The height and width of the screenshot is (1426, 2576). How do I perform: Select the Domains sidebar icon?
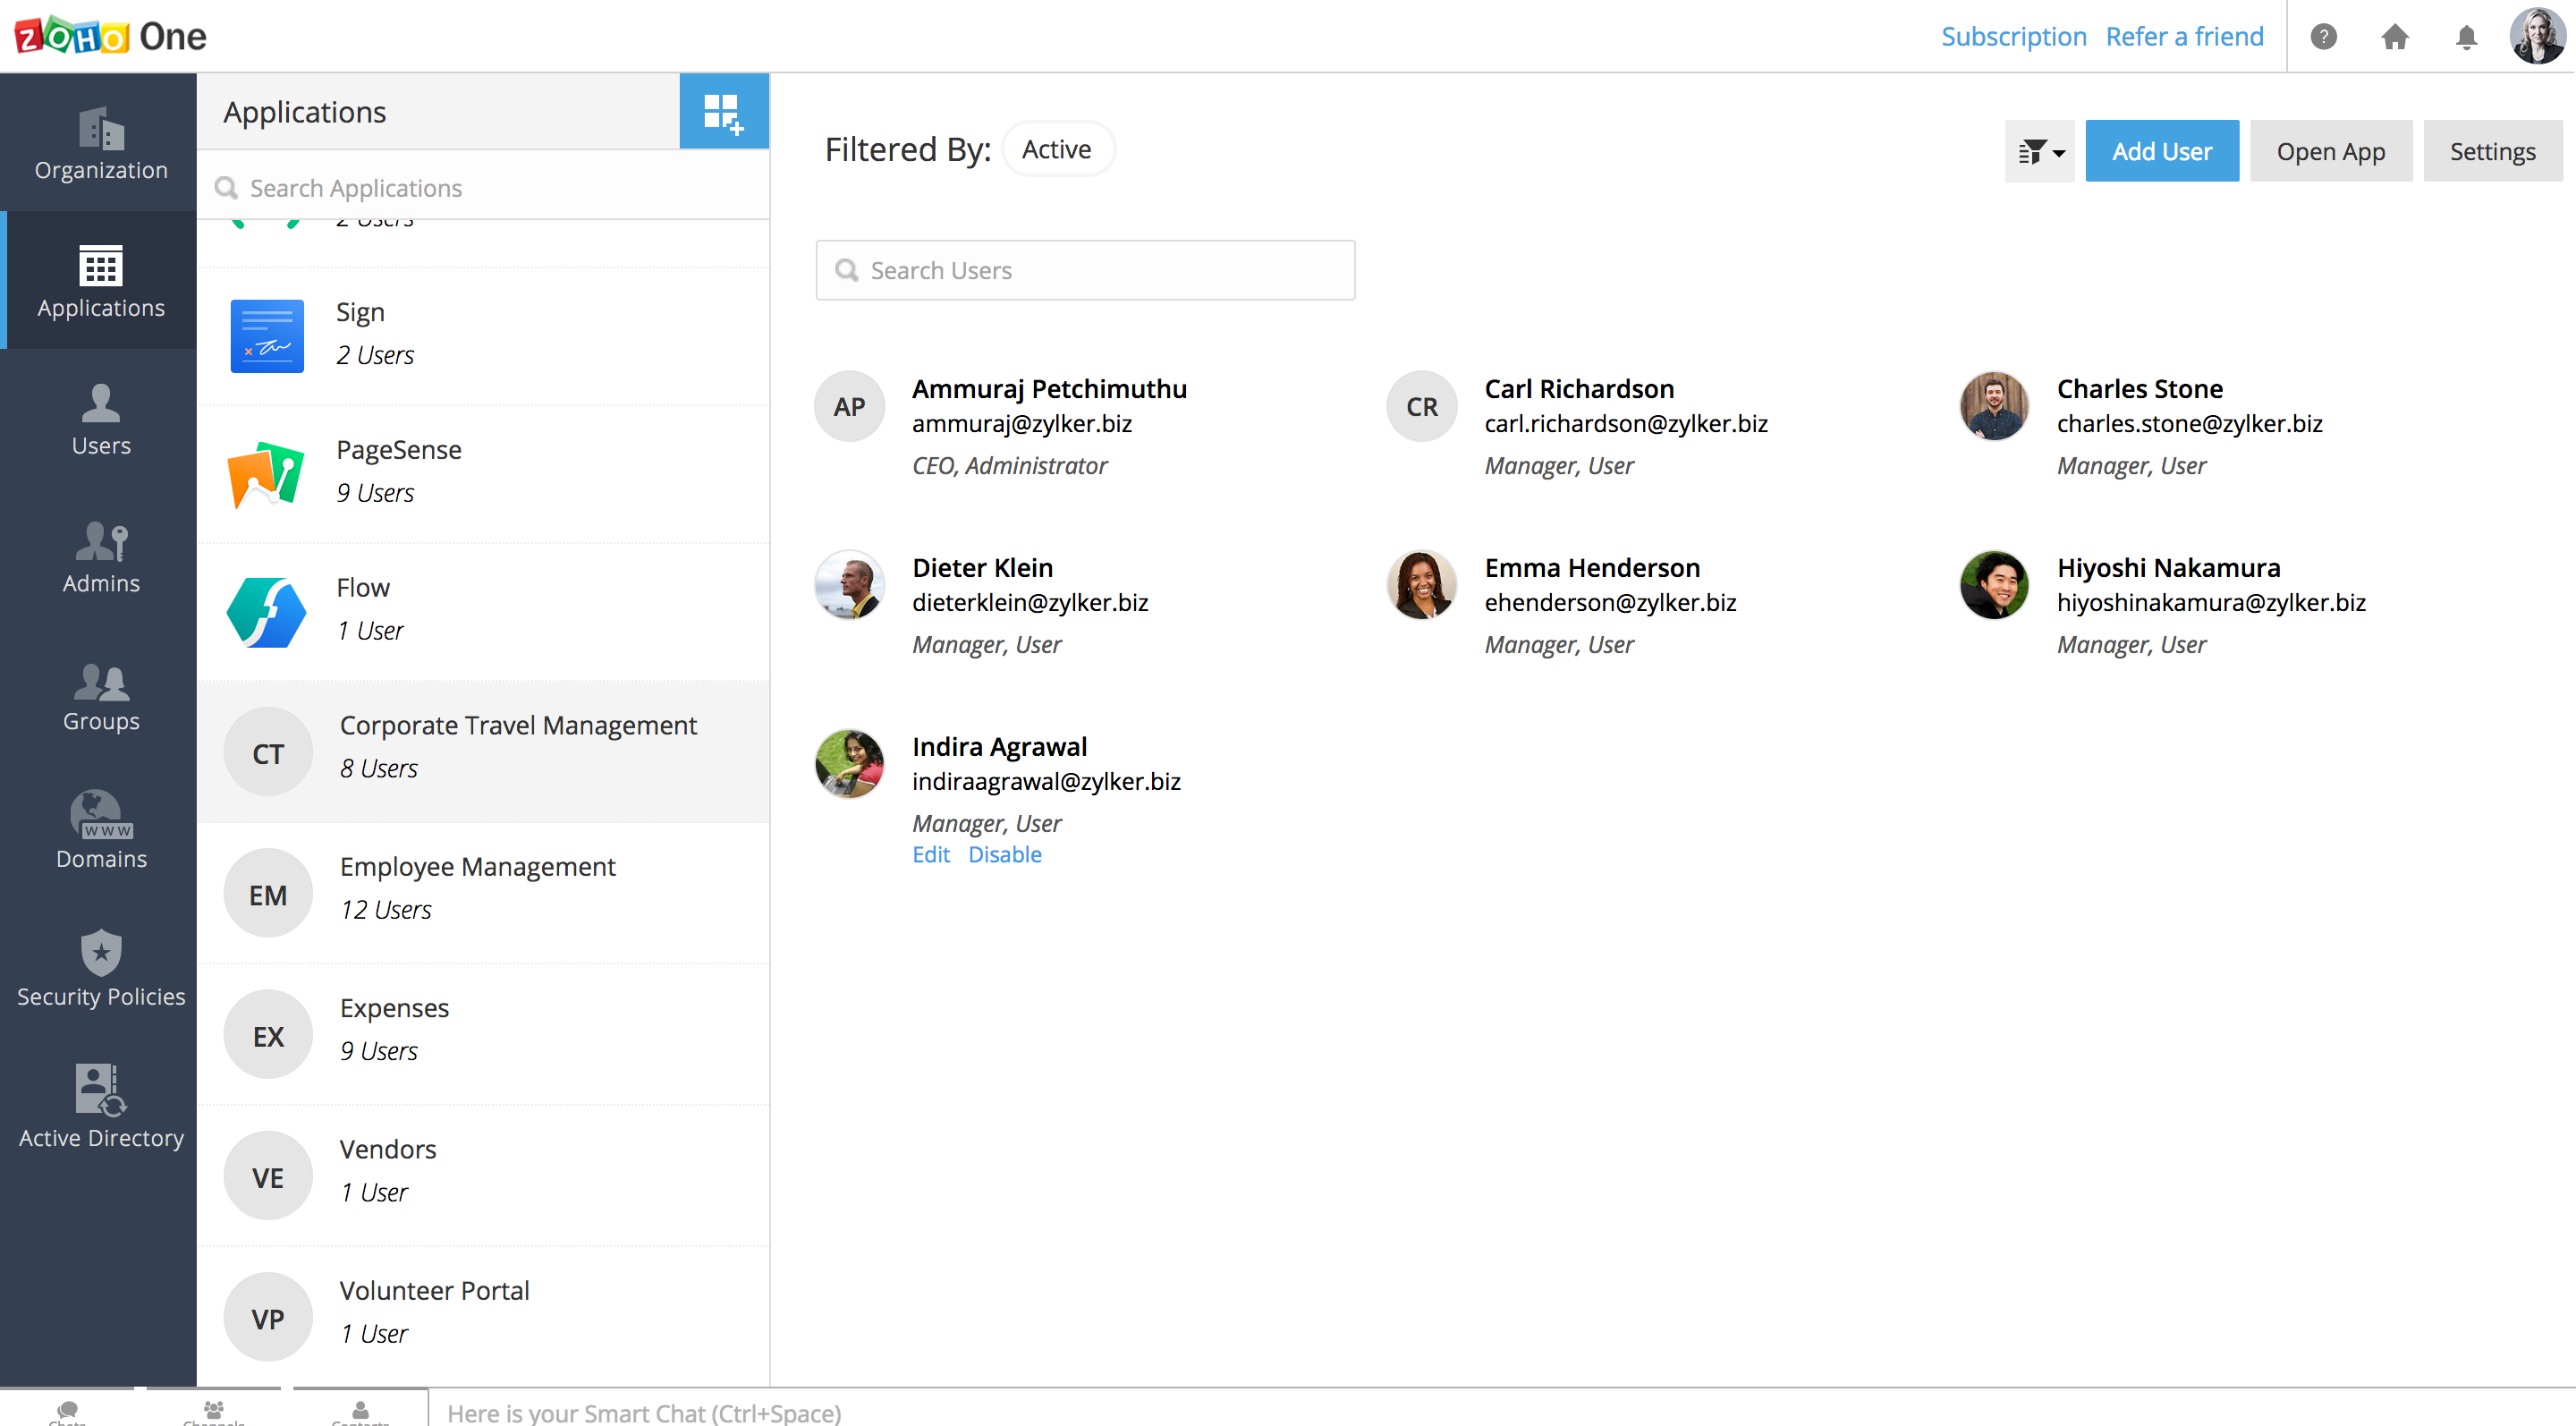(x=100, y=832)
